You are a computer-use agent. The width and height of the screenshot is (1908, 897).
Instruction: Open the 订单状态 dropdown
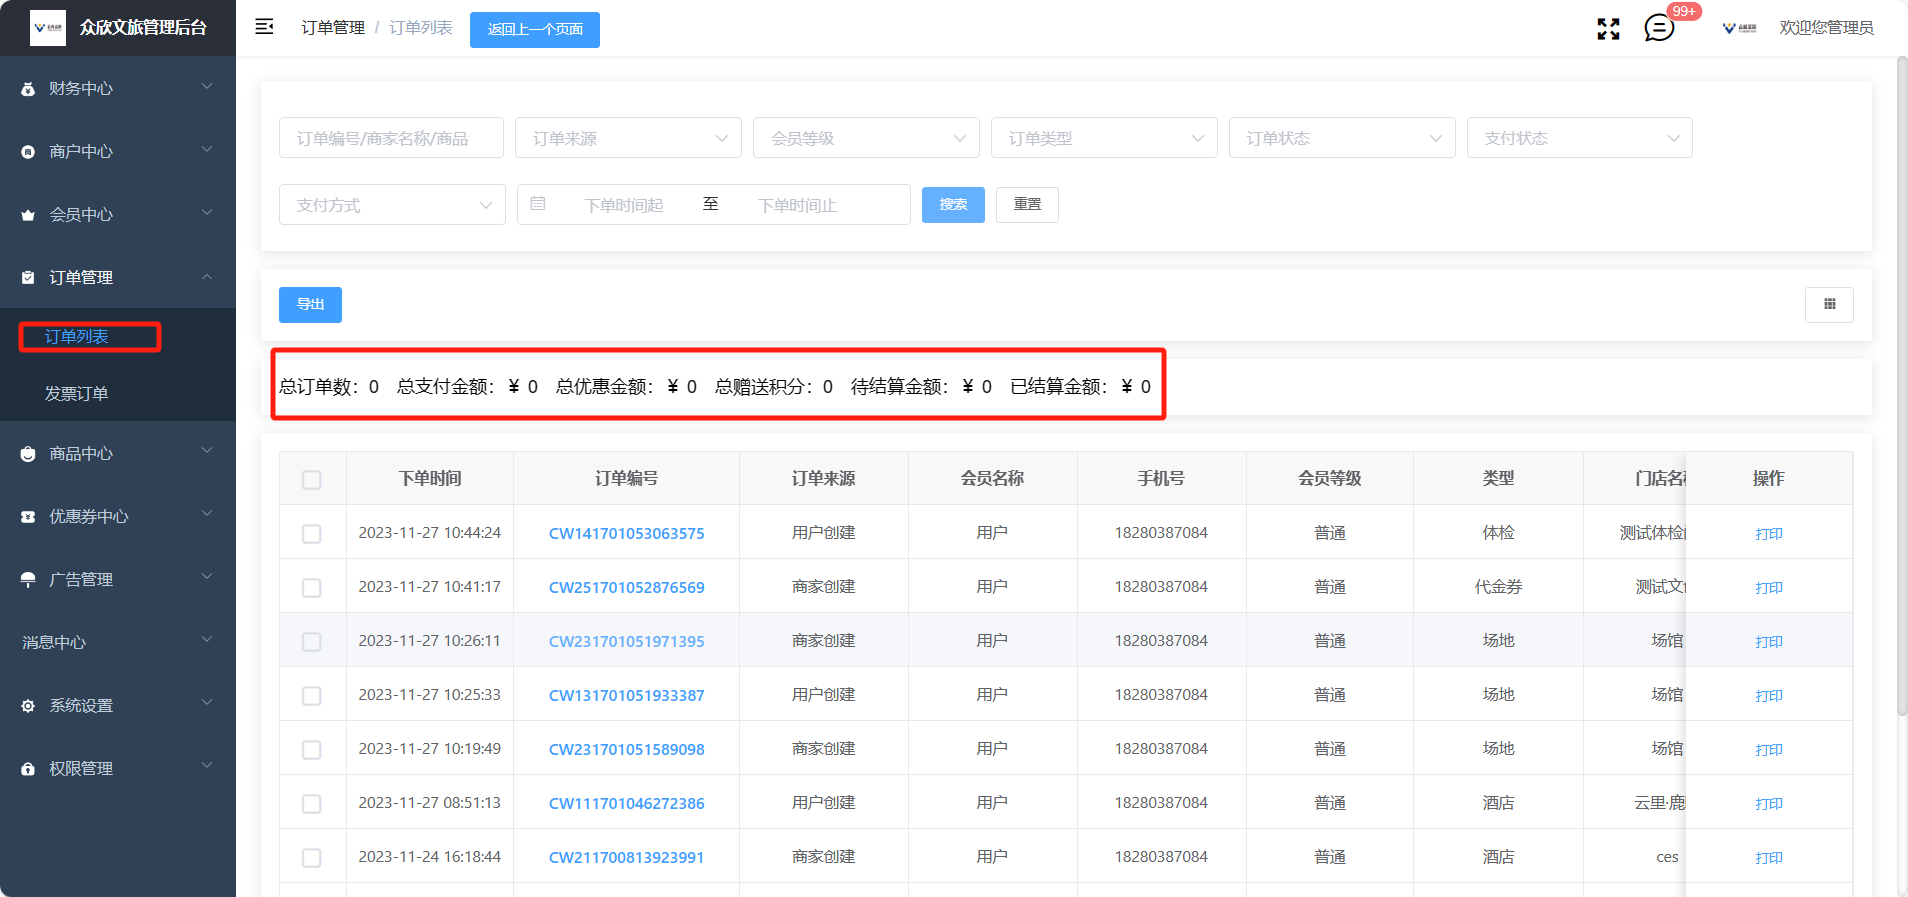pyautogui.click(x=1342, y=138)
